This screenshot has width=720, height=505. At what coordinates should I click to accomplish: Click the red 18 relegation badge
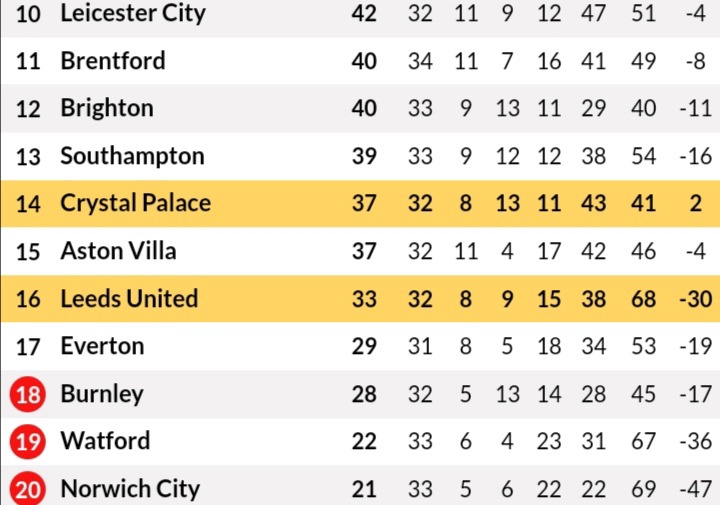28,394
